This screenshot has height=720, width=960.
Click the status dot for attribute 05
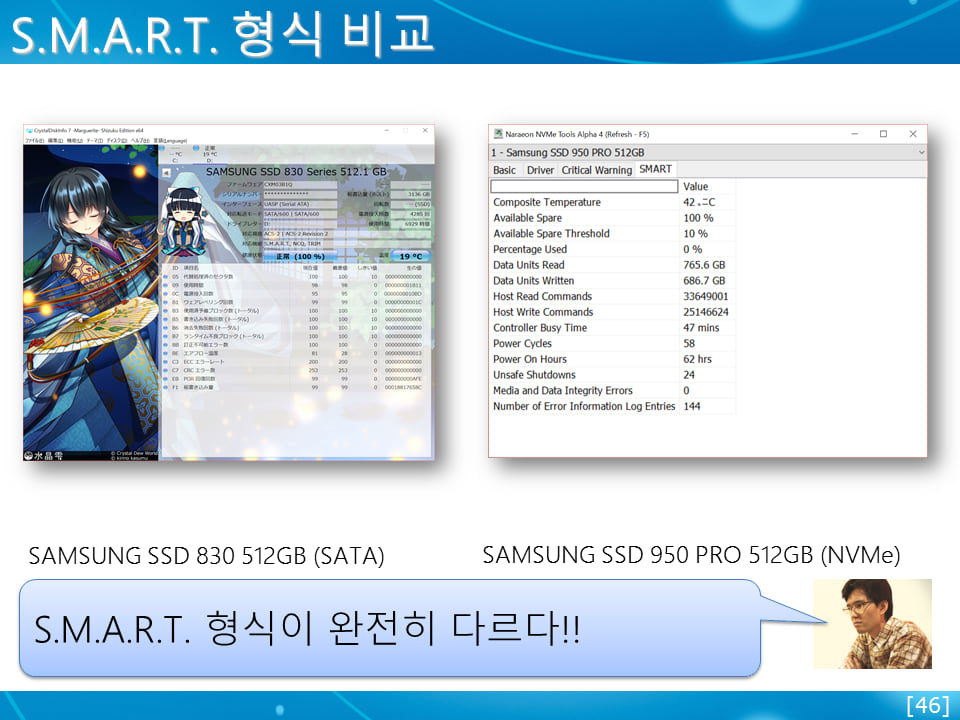coord(165,277)
